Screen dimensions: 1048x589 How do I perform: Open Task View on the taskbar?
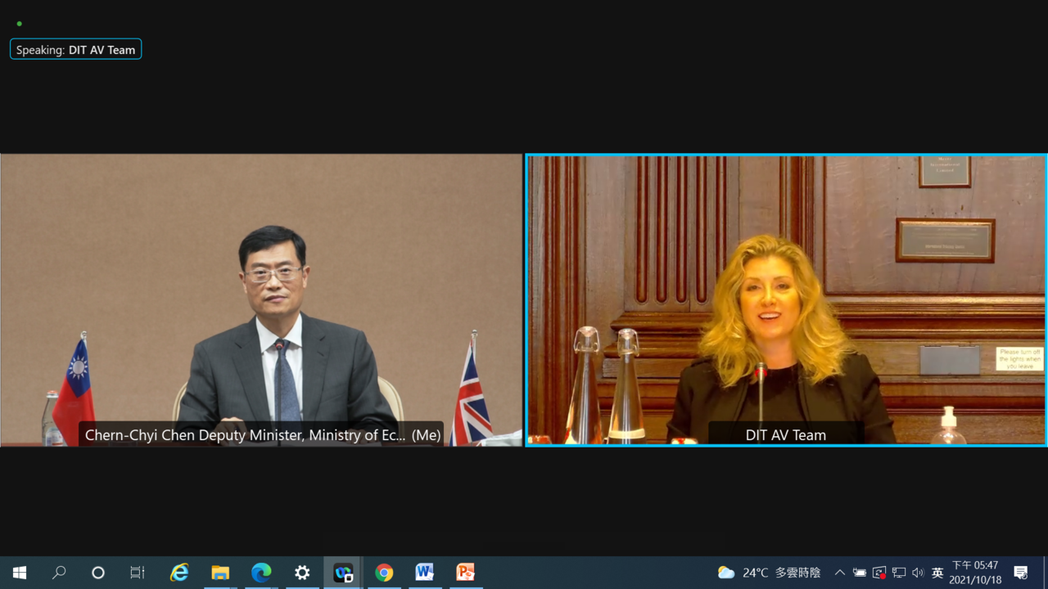[138, 573]
